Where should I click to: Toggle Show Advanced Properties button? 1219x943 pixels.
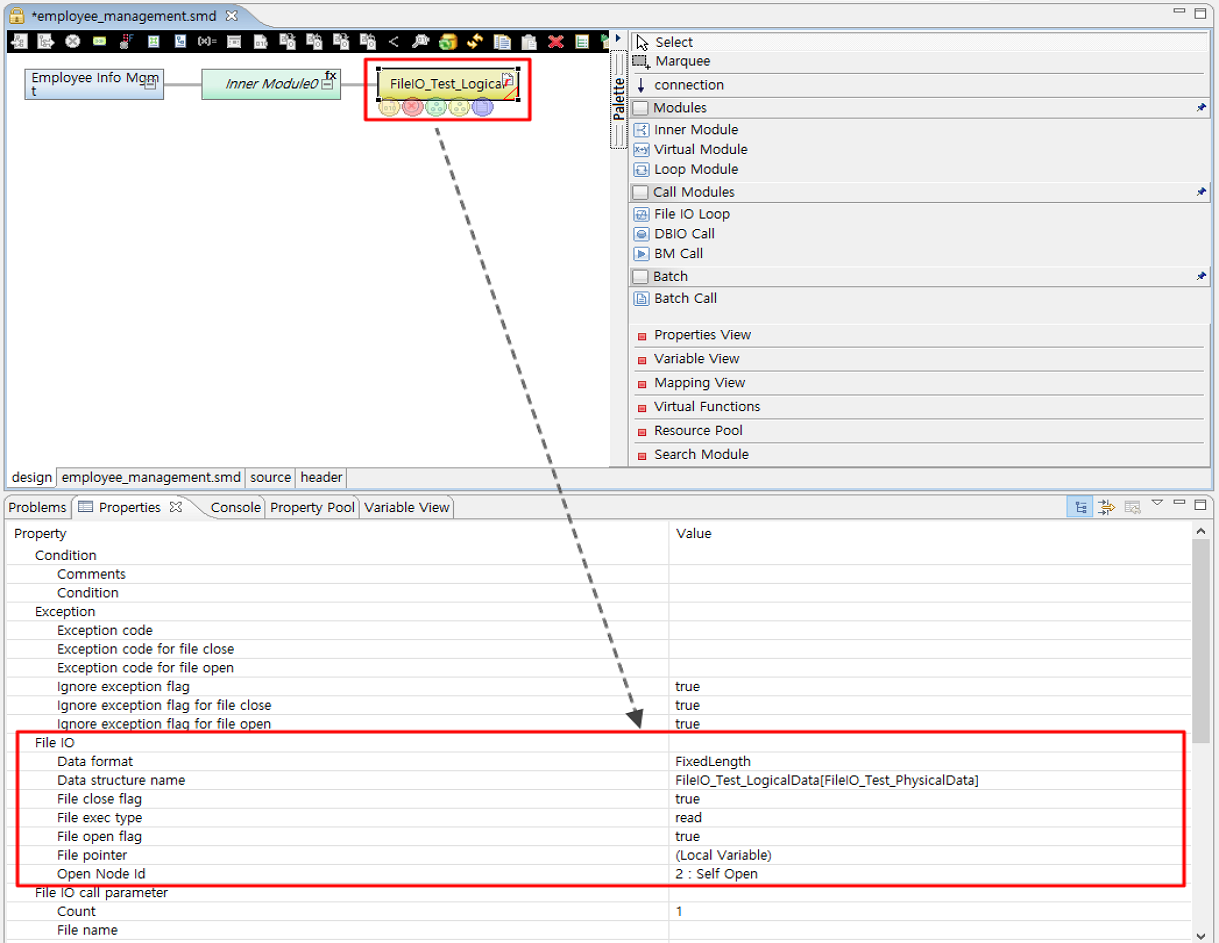click(x=1106, y=508)
